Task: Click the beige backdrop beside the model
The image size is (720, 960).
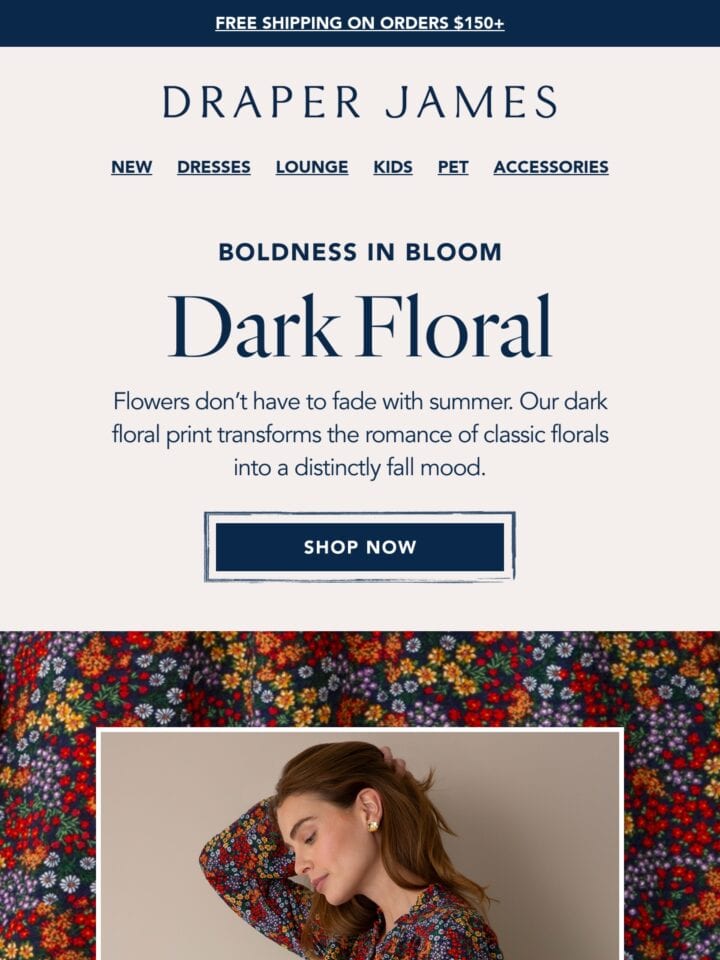Action: pyautogui.click(x=551, y=845)
